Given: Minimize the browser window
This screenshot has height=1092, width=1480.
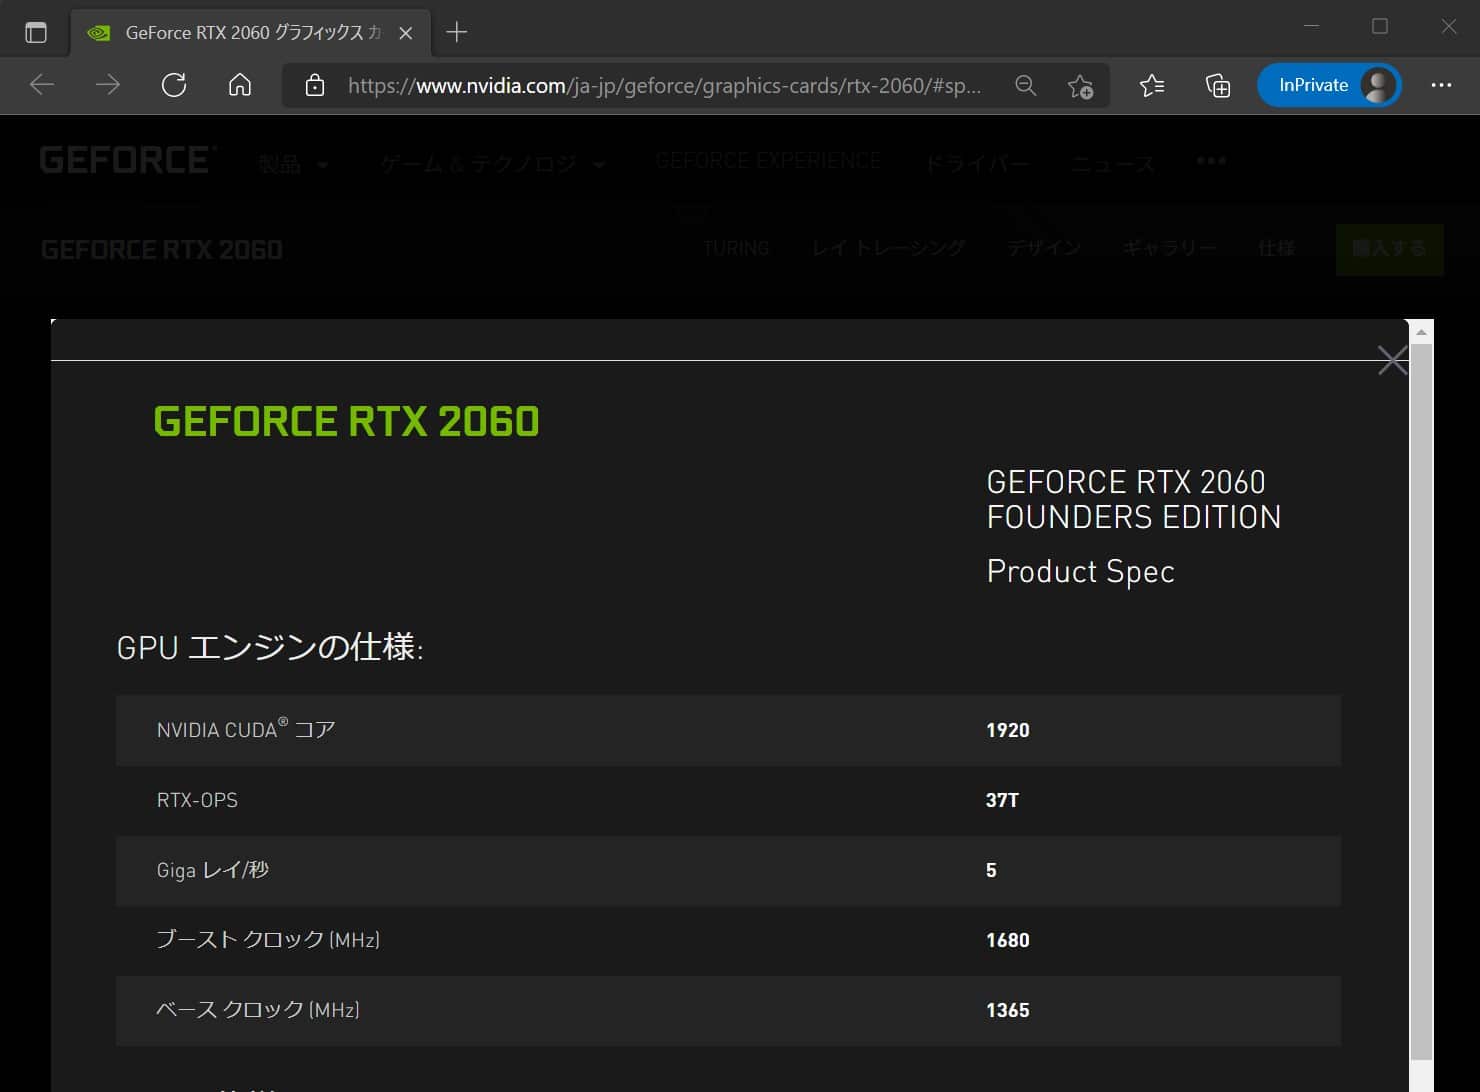Looking at the screenshot, I should click(1312, 26).
